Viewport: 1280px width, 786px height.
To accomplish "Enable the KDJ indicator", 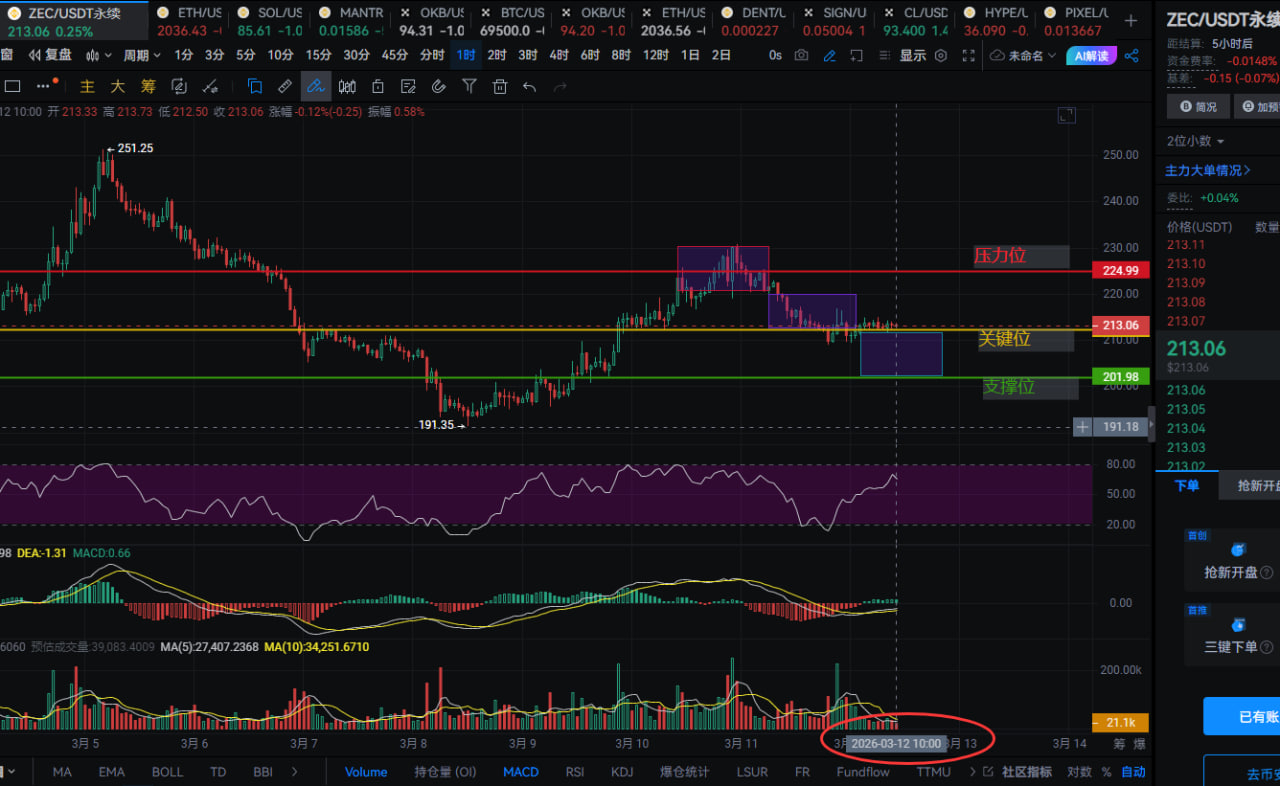I will click(622, 771).
